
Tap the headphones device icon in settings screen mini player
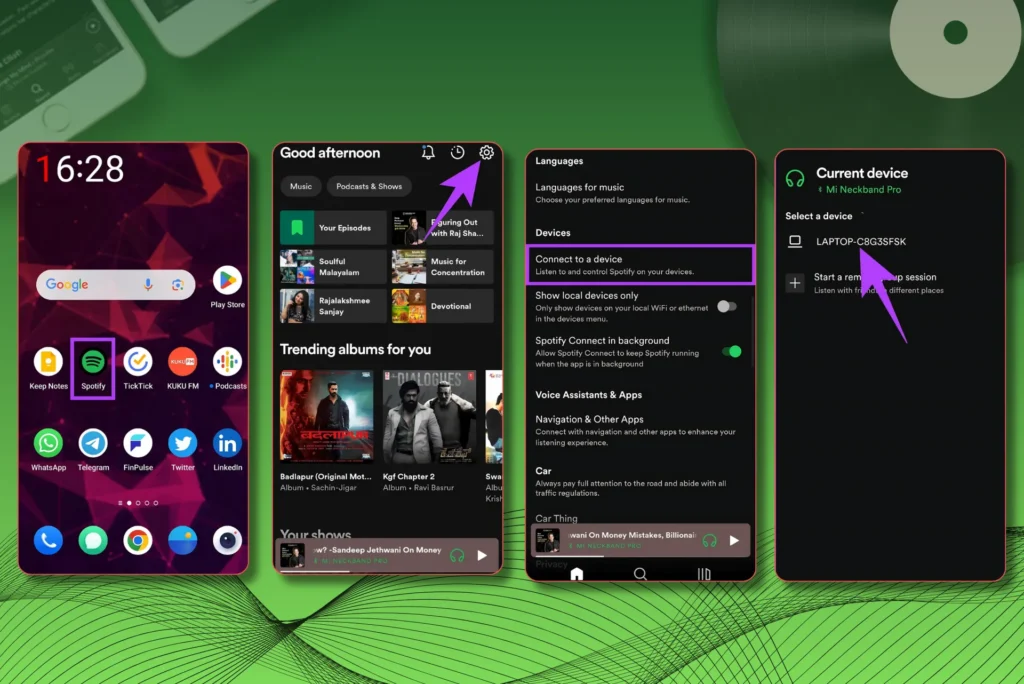point(709,541)
